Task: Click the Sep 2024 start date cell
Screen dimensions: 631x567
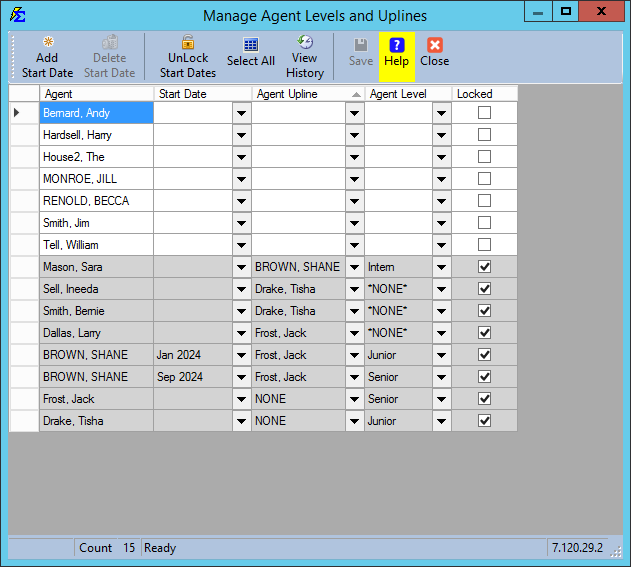Action: point(193,377)
